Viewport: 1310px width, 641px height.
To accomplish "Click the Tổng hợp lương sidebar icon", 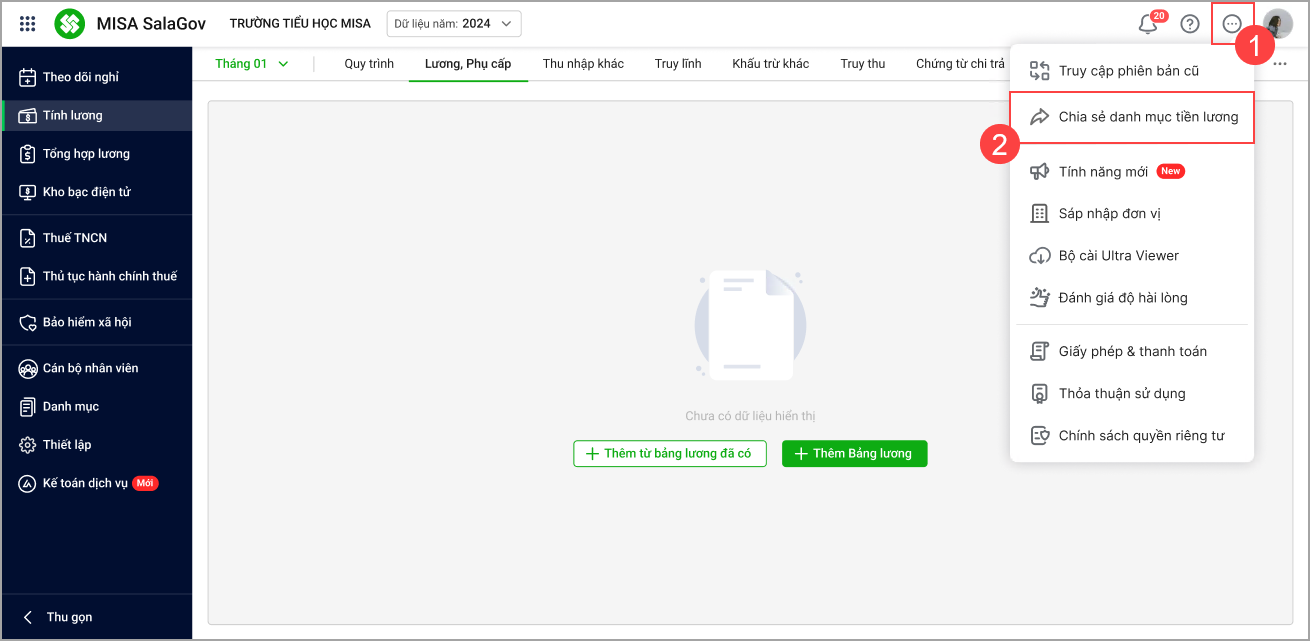I will pyautogui.click(x=28, y=154).
